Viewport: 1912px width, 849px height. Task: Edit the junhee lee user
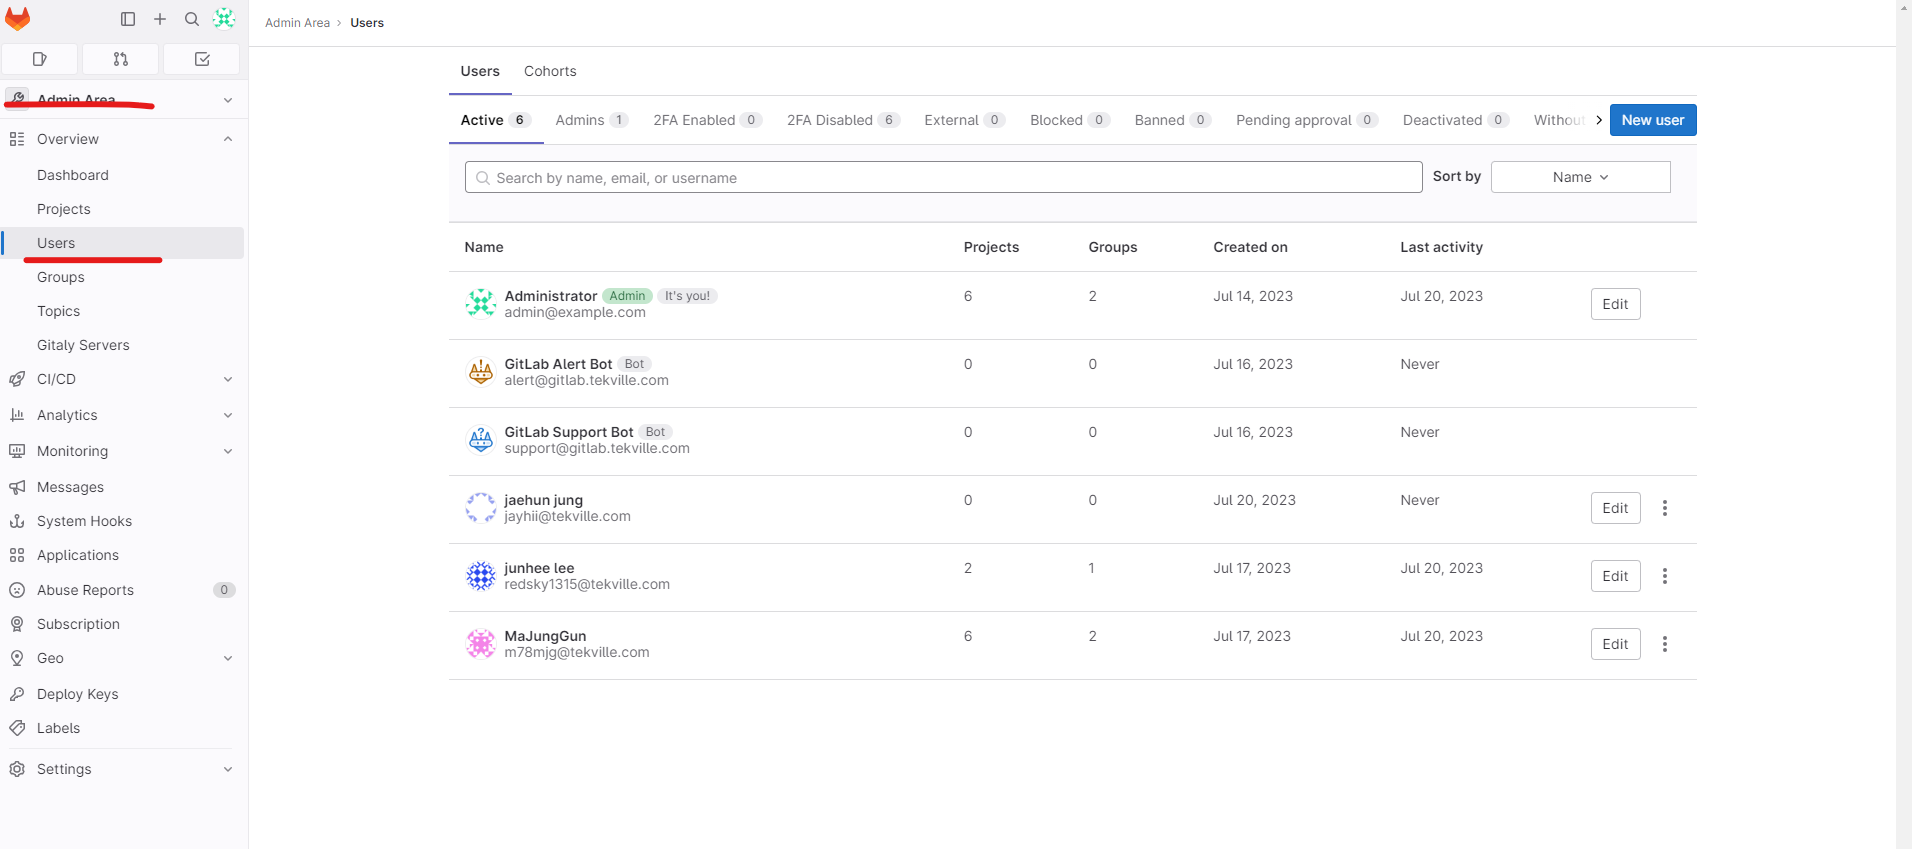click(1615, 576)
